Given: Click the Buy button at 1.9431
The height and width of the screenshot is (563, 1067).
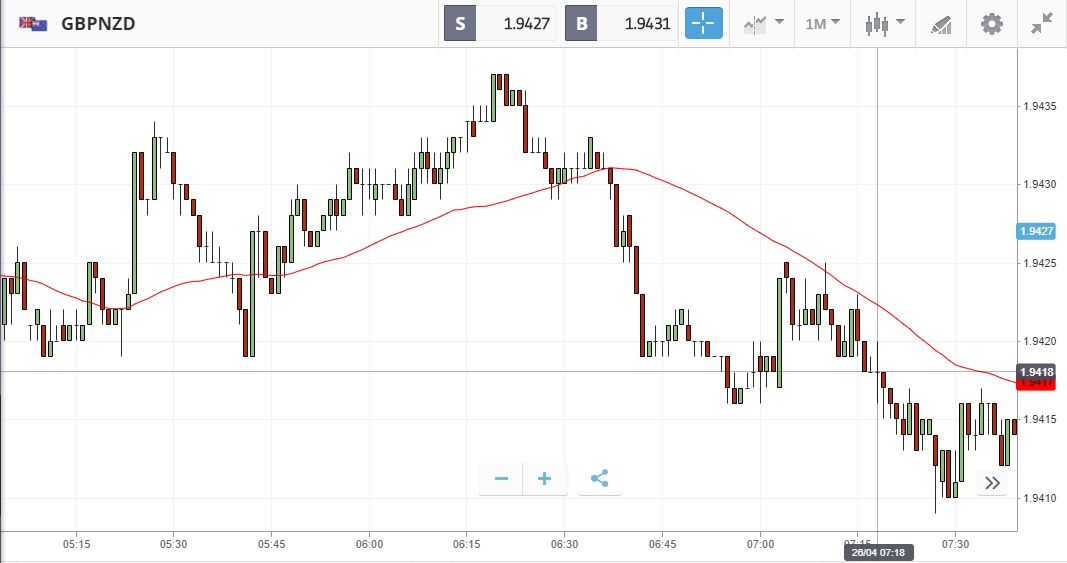Looking at the screenshot, I should point(622,23).
